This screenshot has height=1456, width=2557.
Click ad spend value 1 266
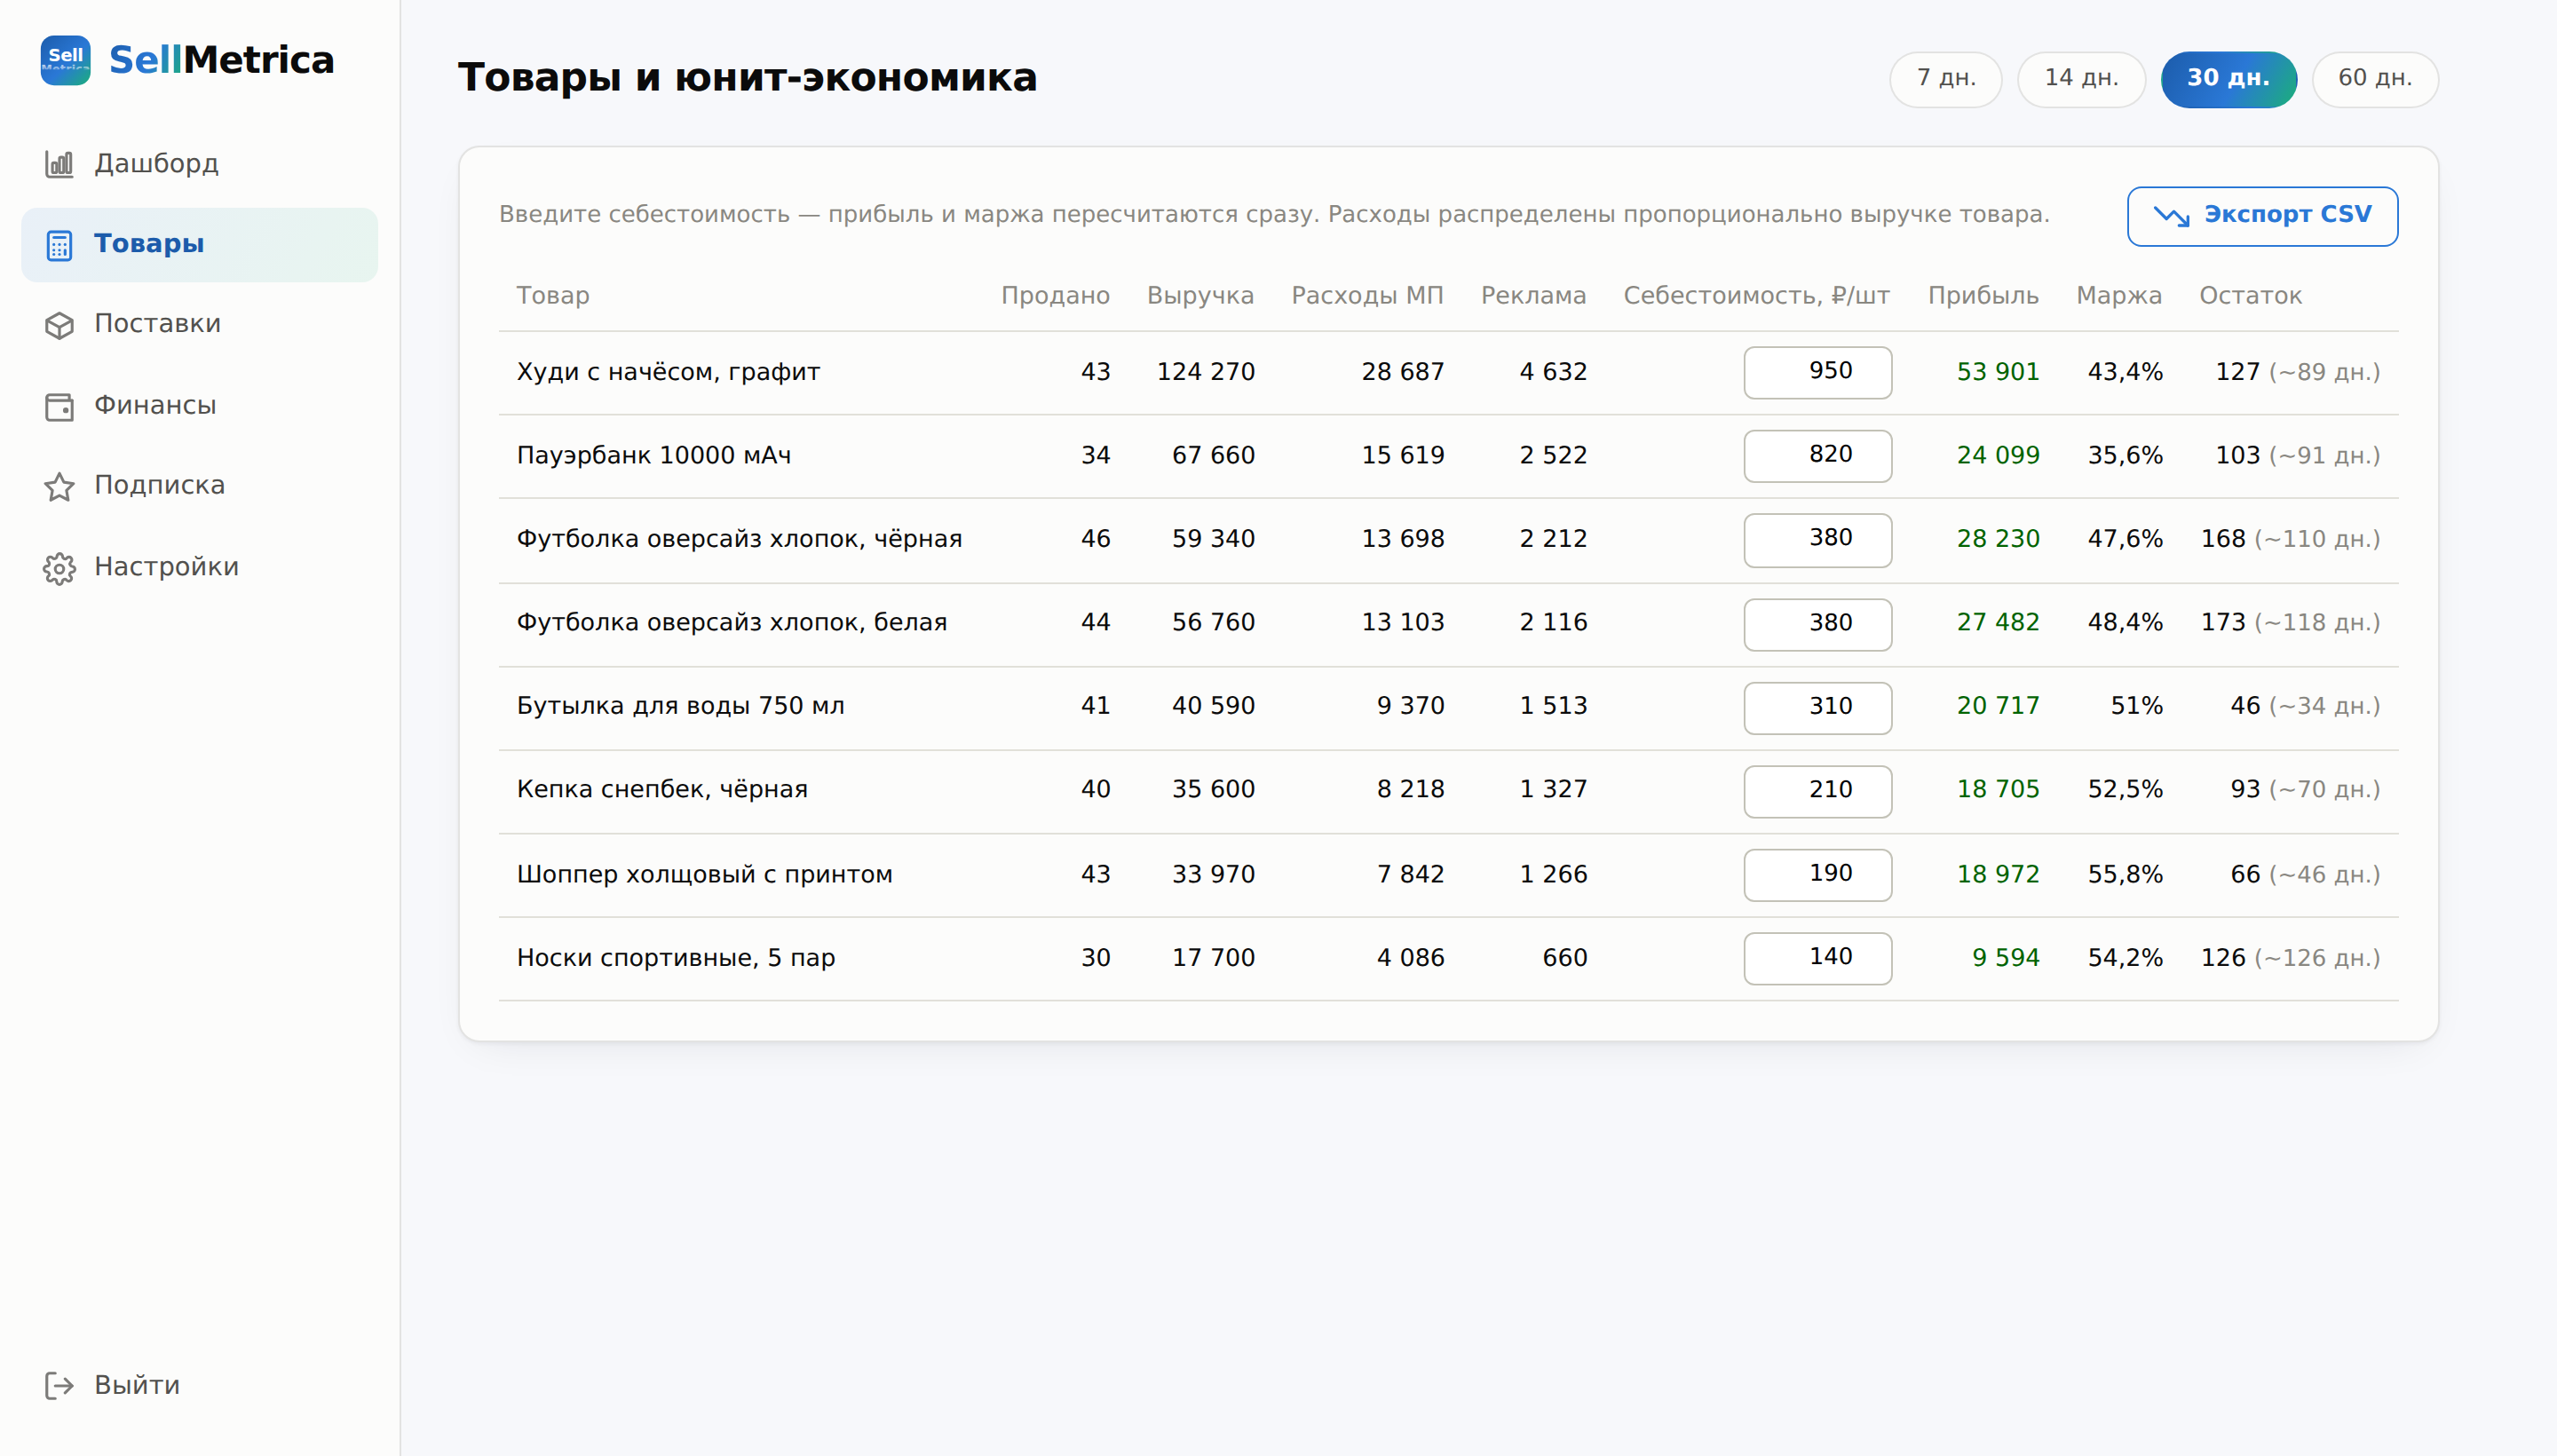click(x=1553, y=875)
